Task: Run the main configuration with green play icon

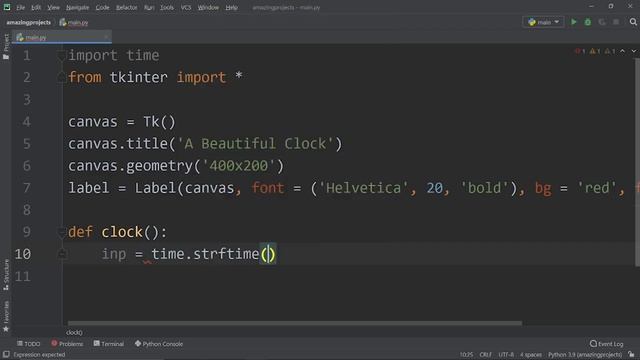Action: [x=574, y=22]
